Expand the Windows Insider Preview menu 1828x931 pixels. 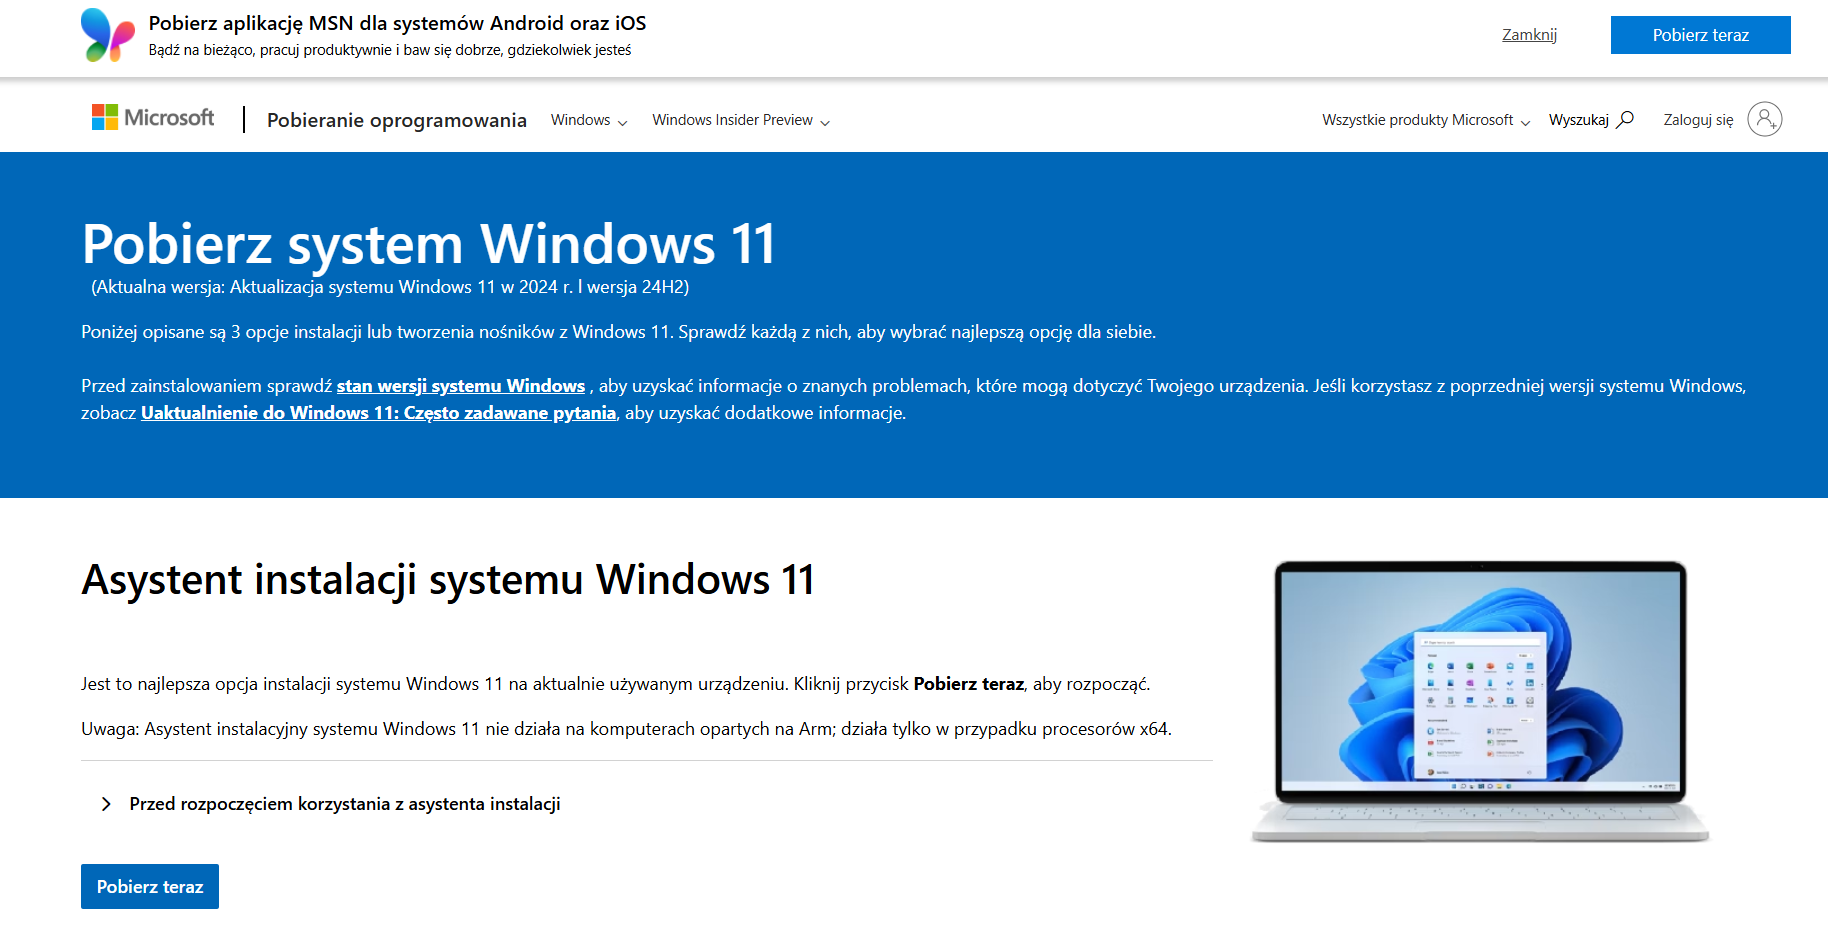(740, 120)
